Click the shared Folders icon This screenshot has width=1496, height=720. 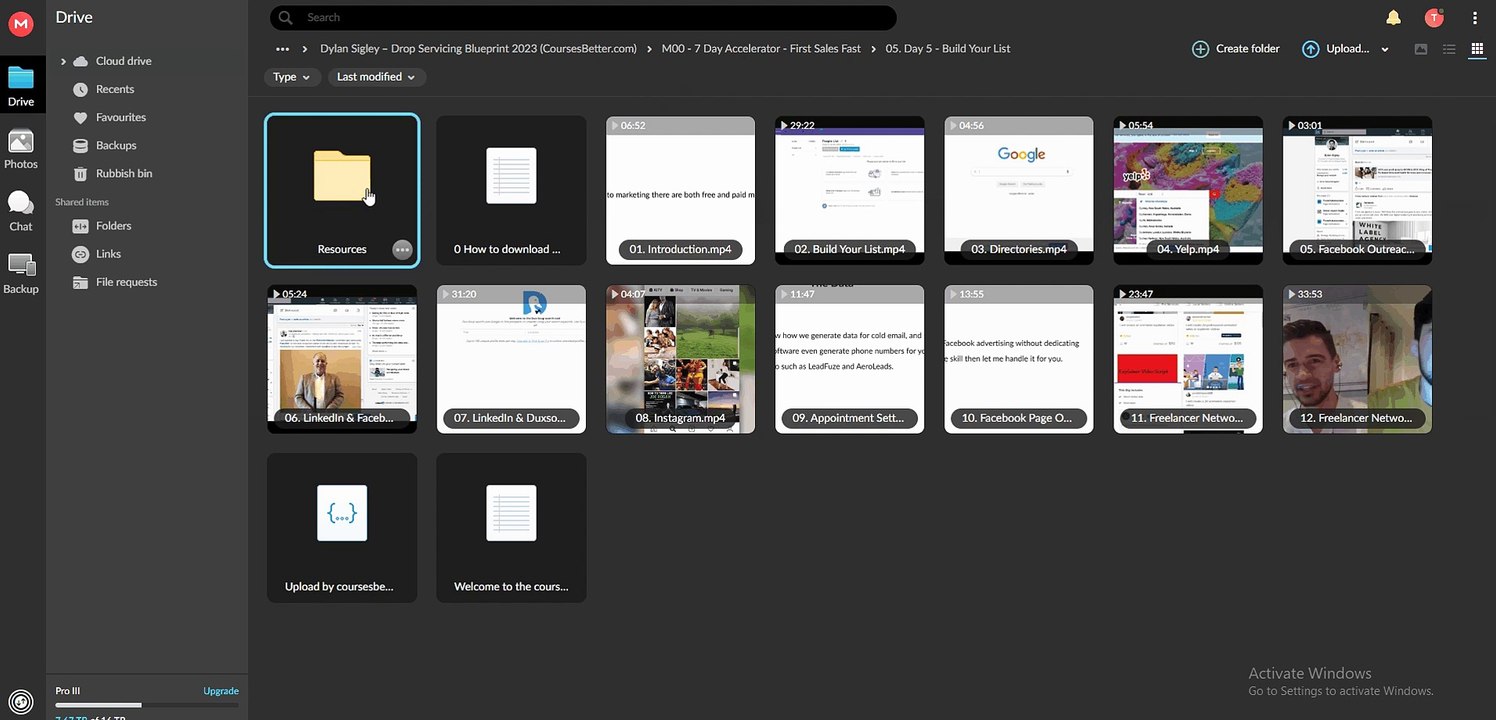(81, 226)
